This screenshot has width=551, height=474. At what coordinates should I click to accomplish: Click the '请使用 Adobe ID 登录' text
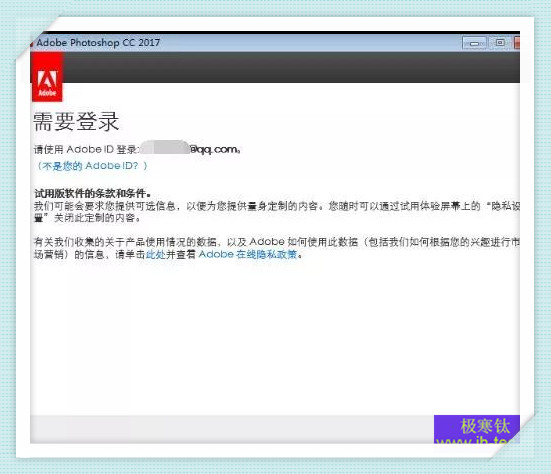click(86, 149)
